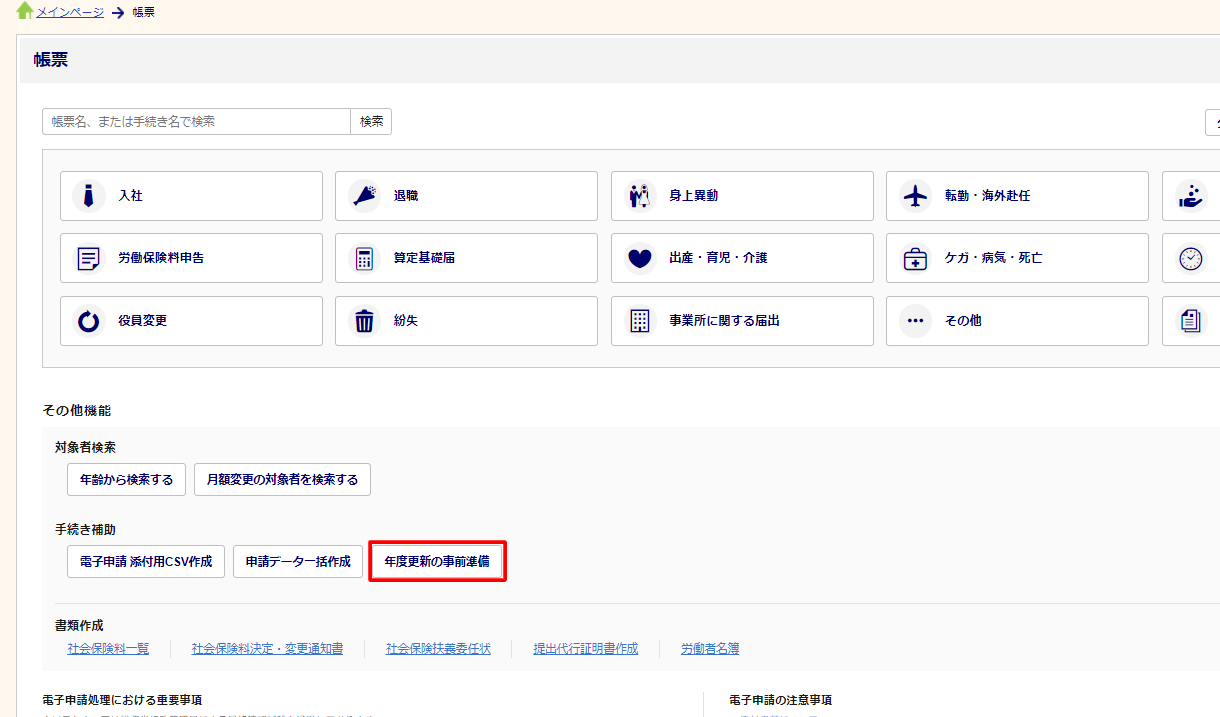Screen dimensions: 1220x717
Task: Click 月額変更の対象者を検索する button
Action: click(x=282, y=480)
